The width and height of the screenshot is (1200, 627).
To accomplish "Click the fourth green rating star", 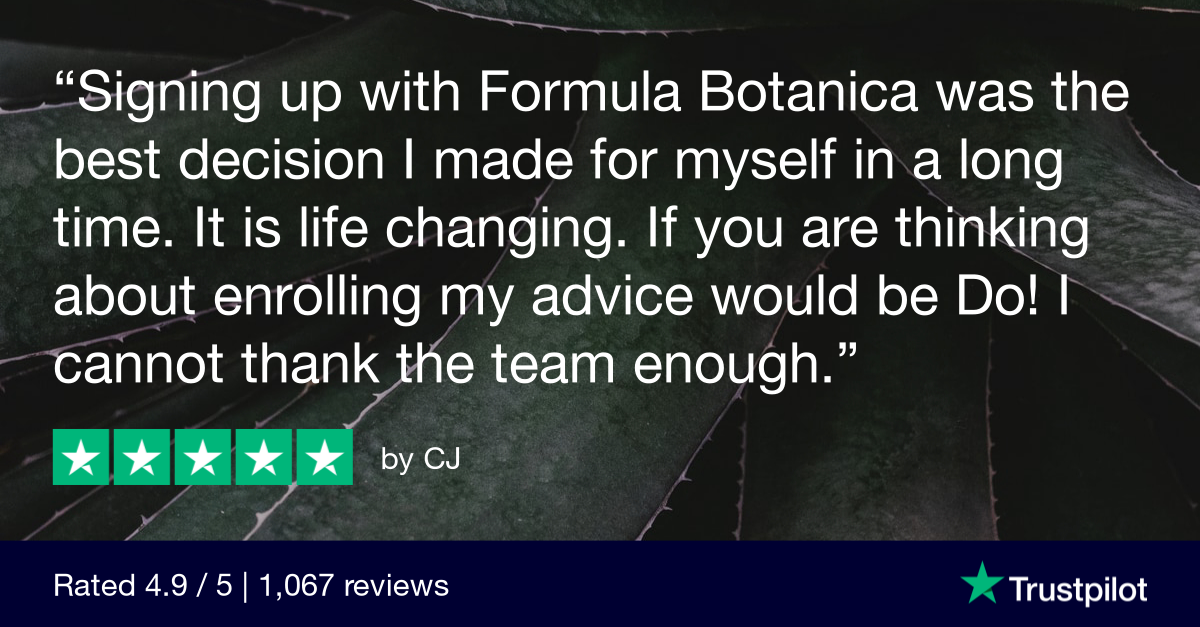I will point(264,460).
